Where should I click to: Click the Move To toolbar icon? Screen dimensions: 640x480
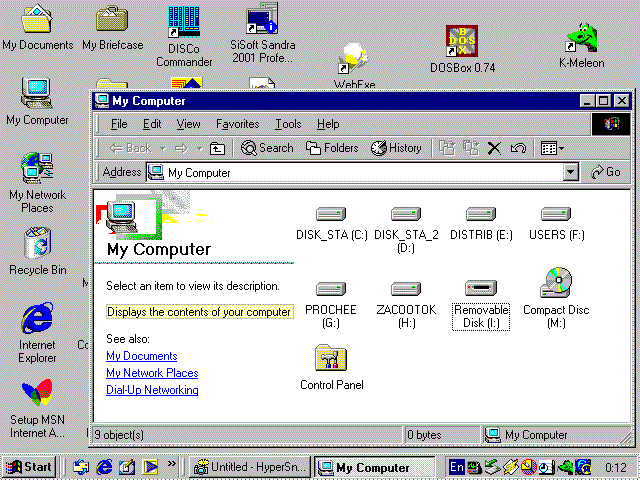coord(447,148)
